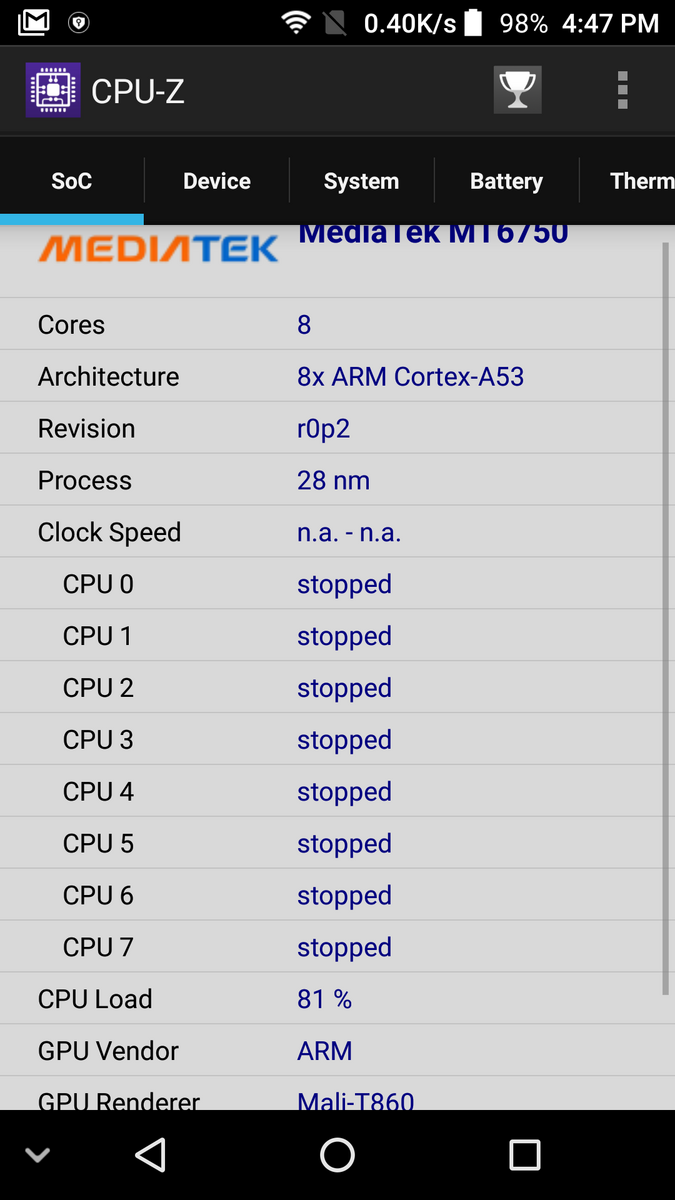
Task: Tap the battery status icon
Action: coord(474,22)
